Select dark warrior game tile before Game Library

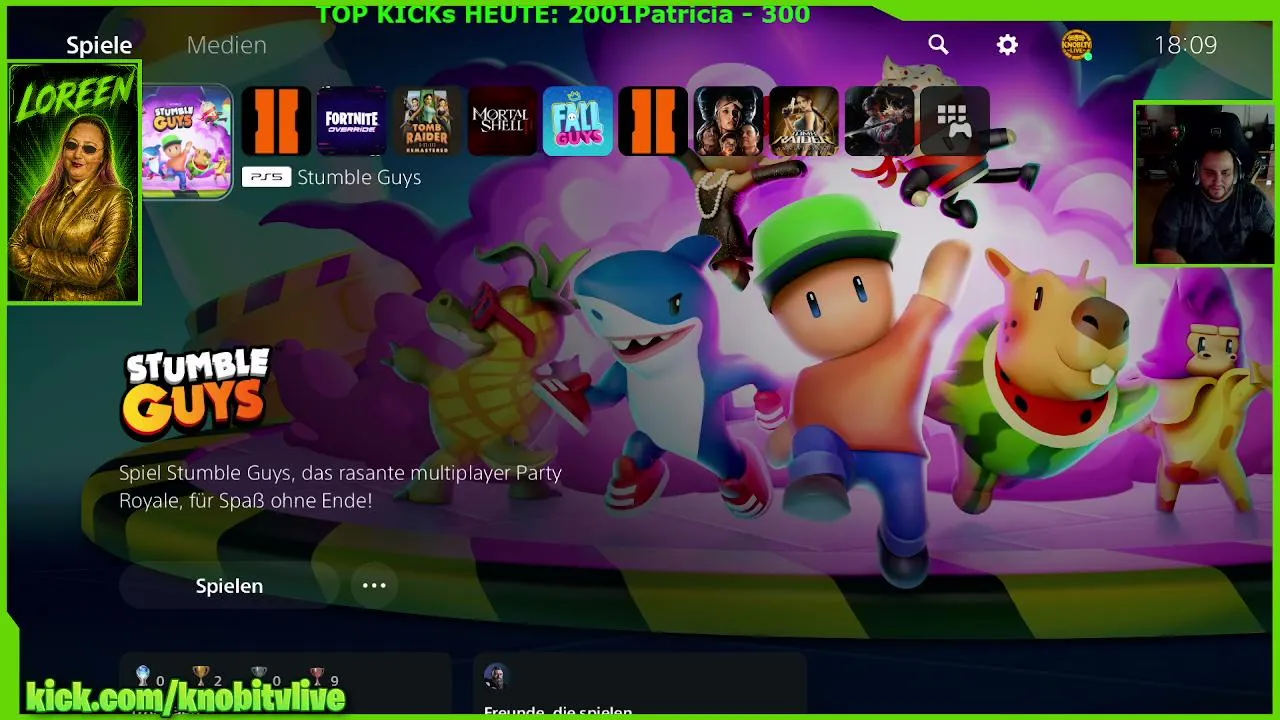(x=879, y=121)
